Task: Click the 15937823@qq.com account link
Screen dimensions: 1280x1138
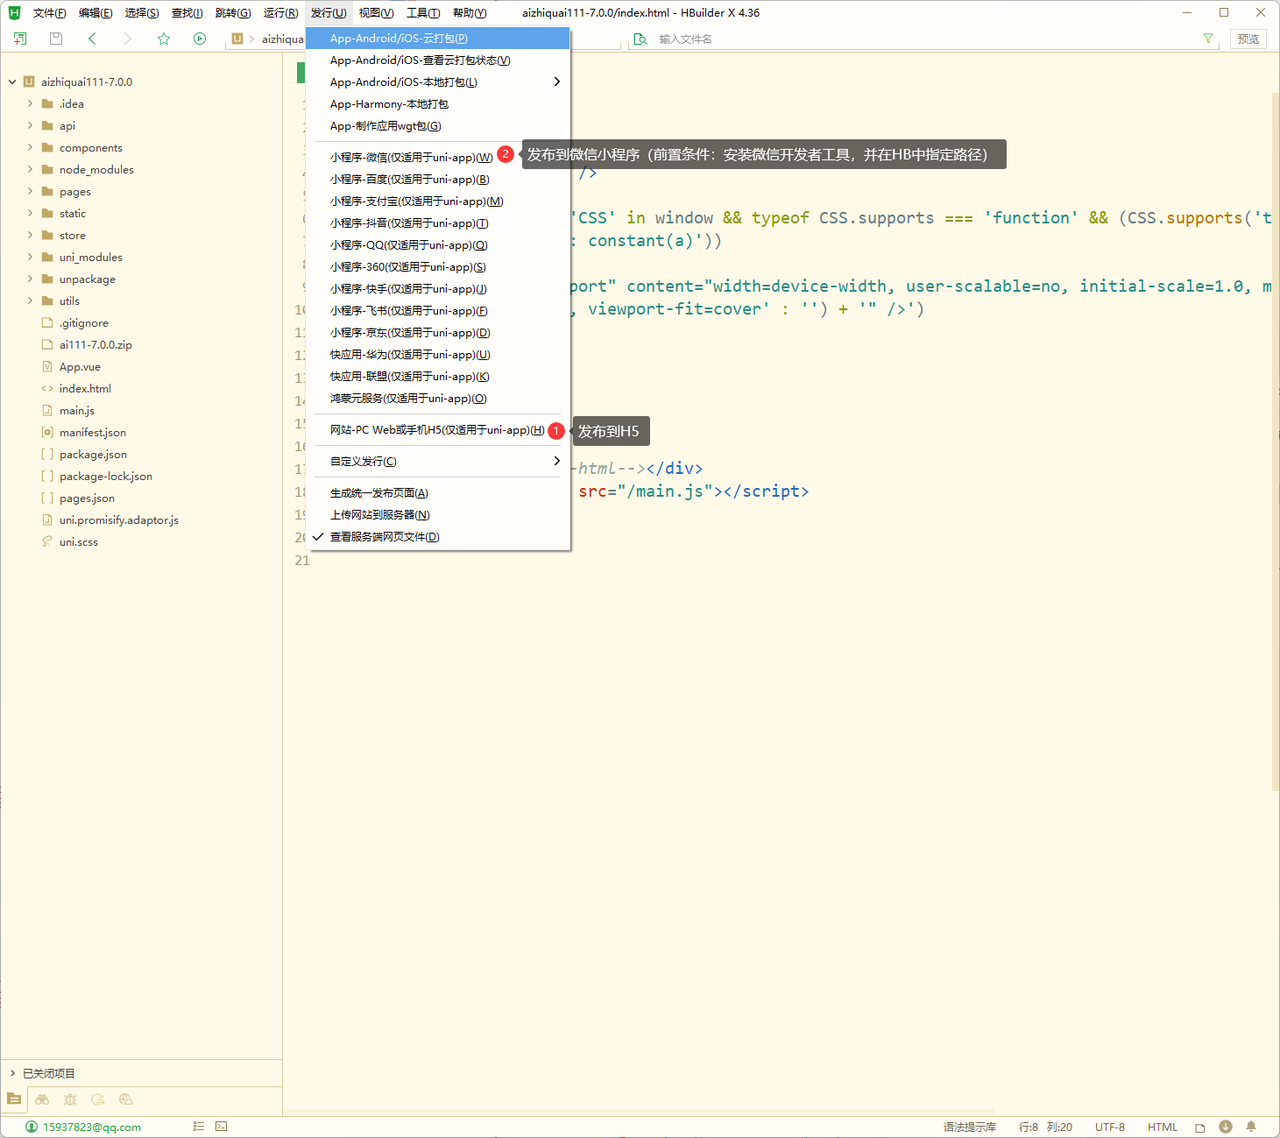Action: pos(92,1127)
